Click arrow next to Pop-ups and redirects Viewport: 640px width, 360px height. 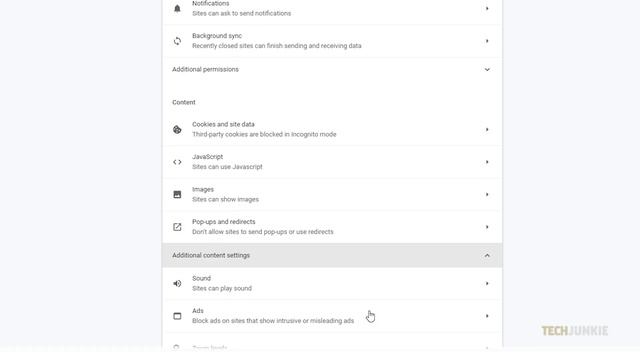487,227
